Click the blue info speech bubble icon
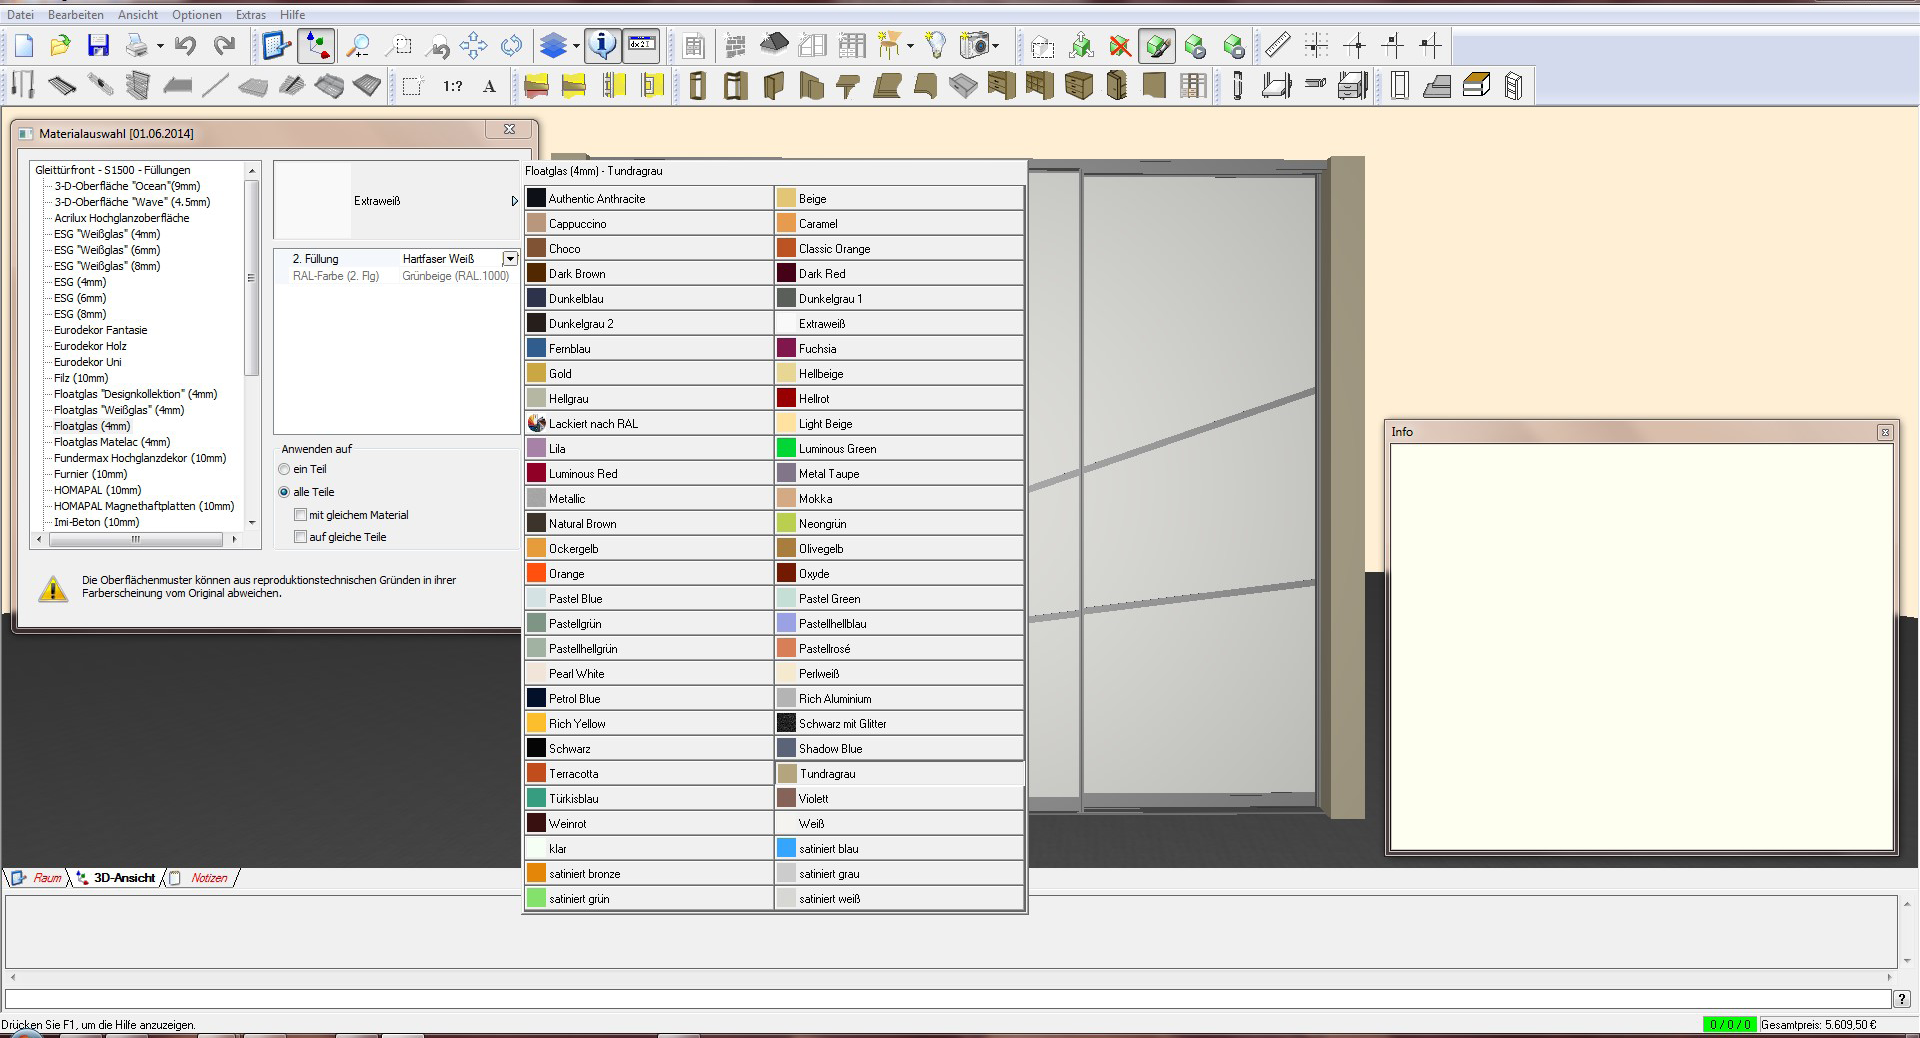 [x=602, y=46]
